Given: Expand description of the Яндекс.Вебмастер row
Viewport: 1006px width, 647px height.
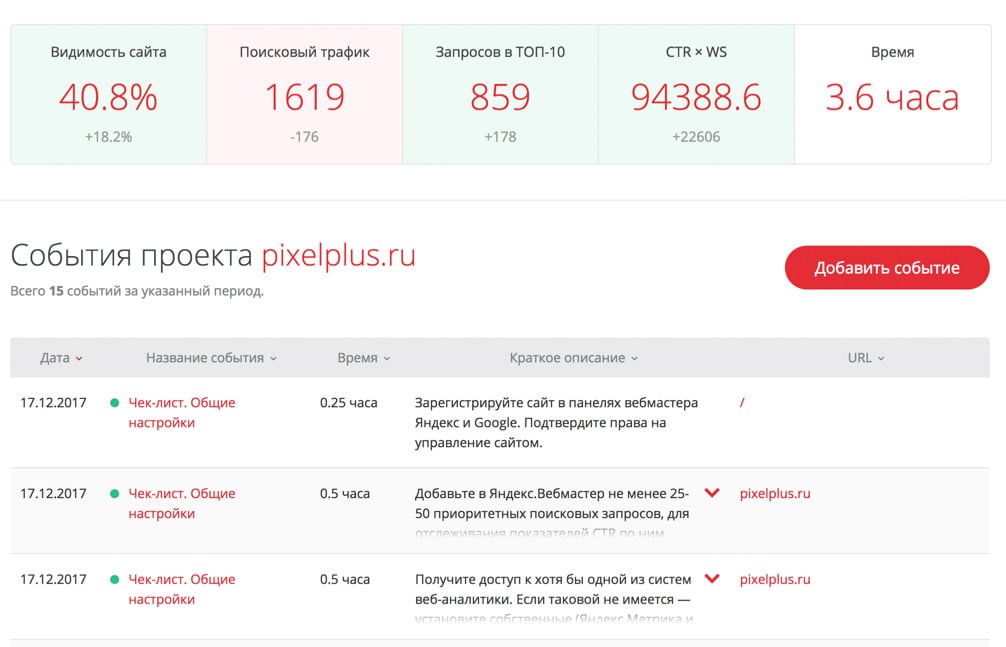Looking at the screenshot, I should click(x=712, y=493).
